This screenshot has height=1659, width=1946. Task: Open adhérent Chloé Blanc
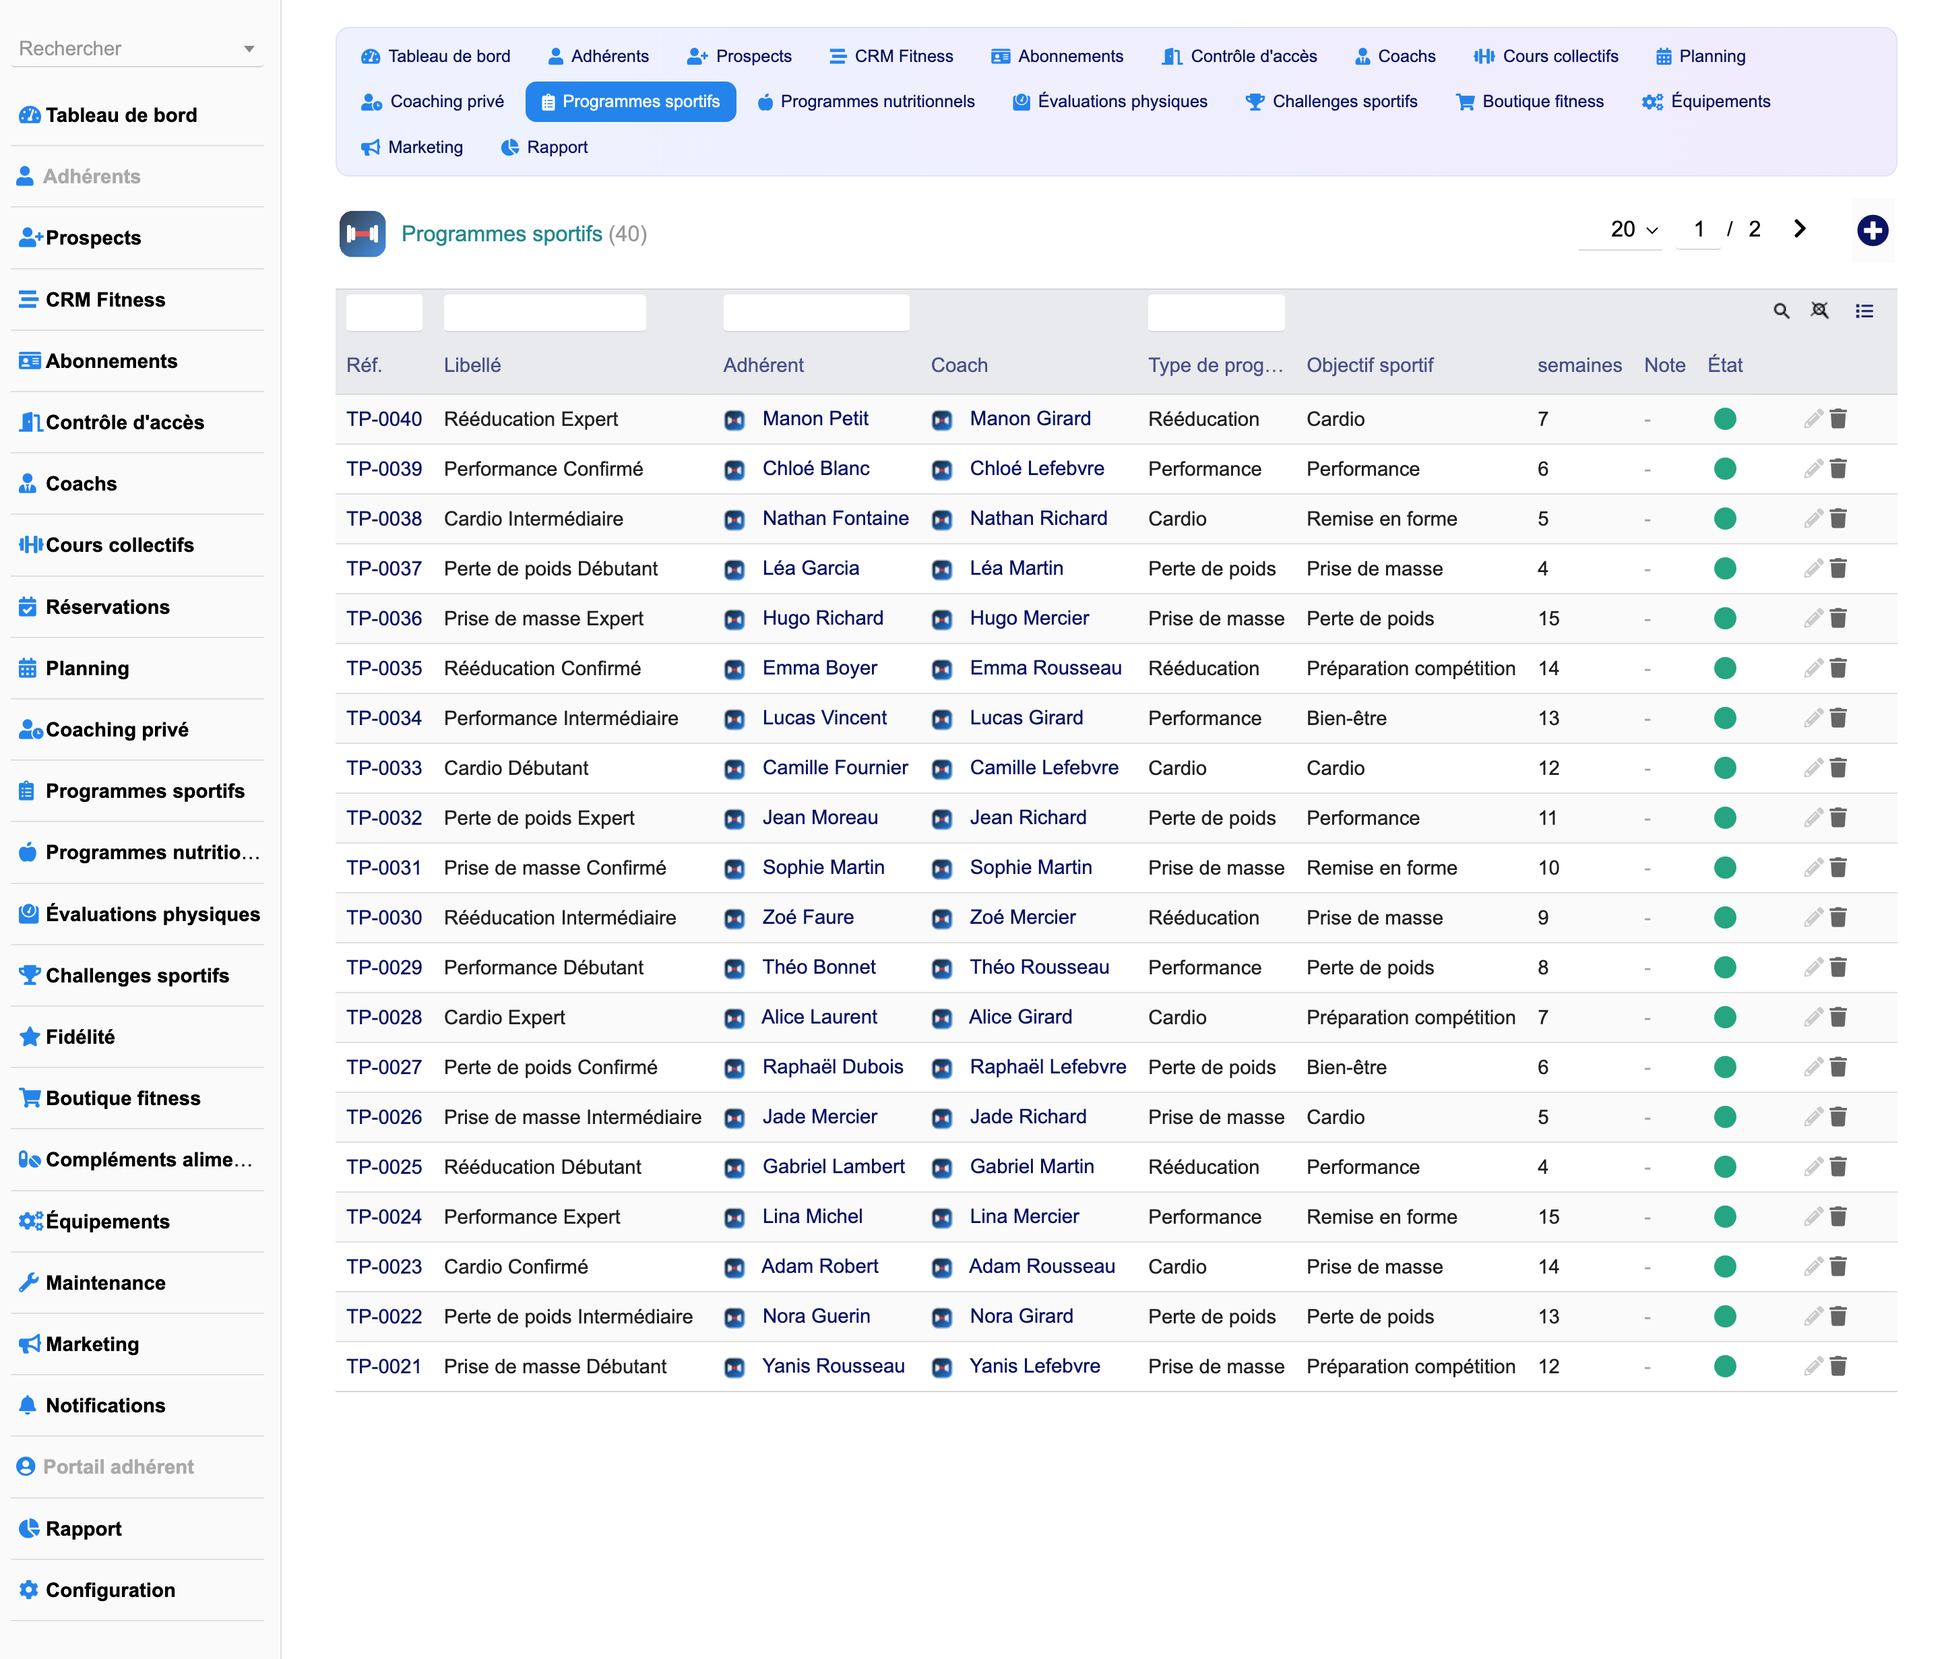point(816,469)
